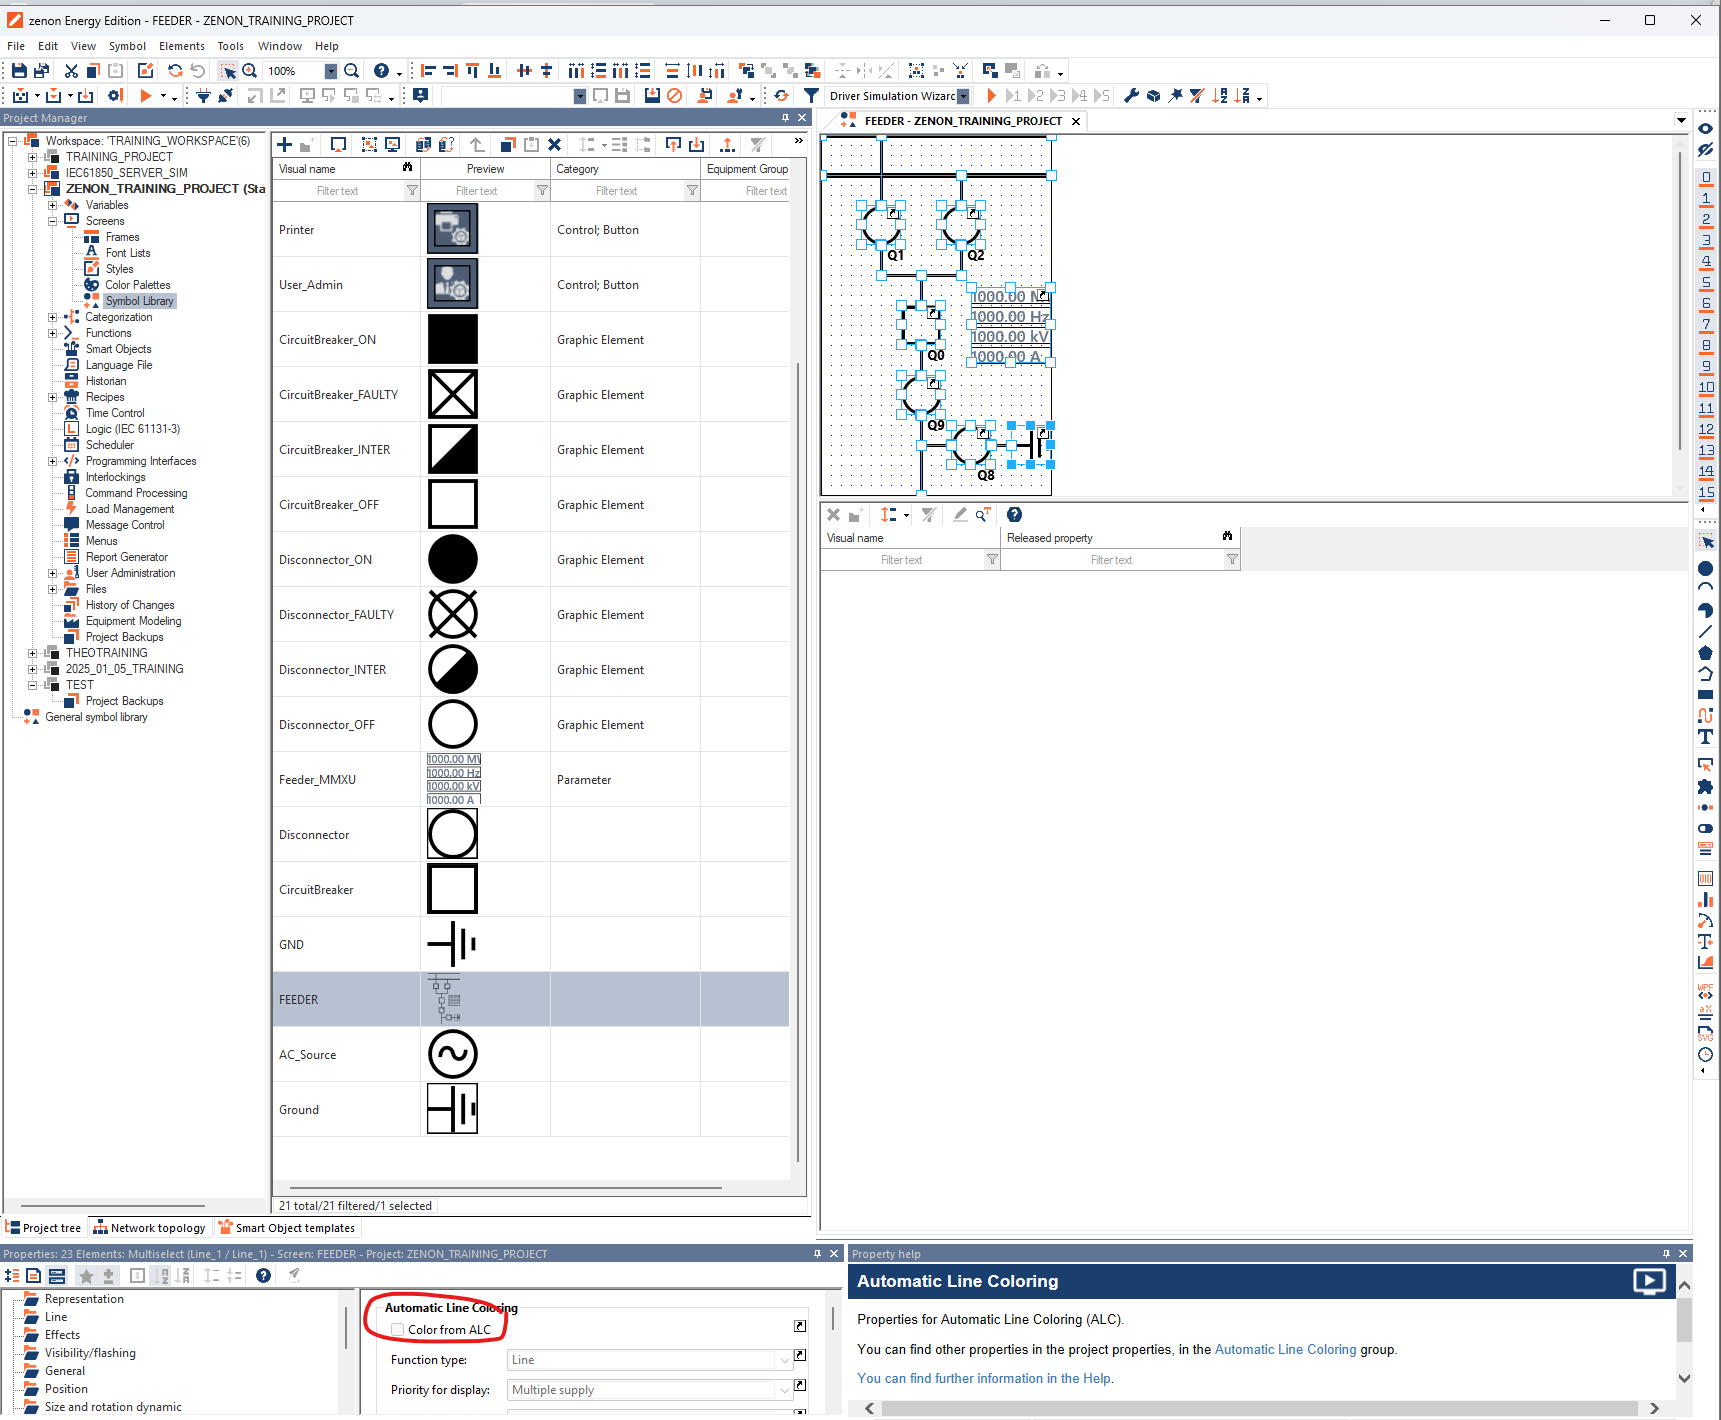Click the Undo arrow icon
1721x1420 pixels.
pos(197,71)
